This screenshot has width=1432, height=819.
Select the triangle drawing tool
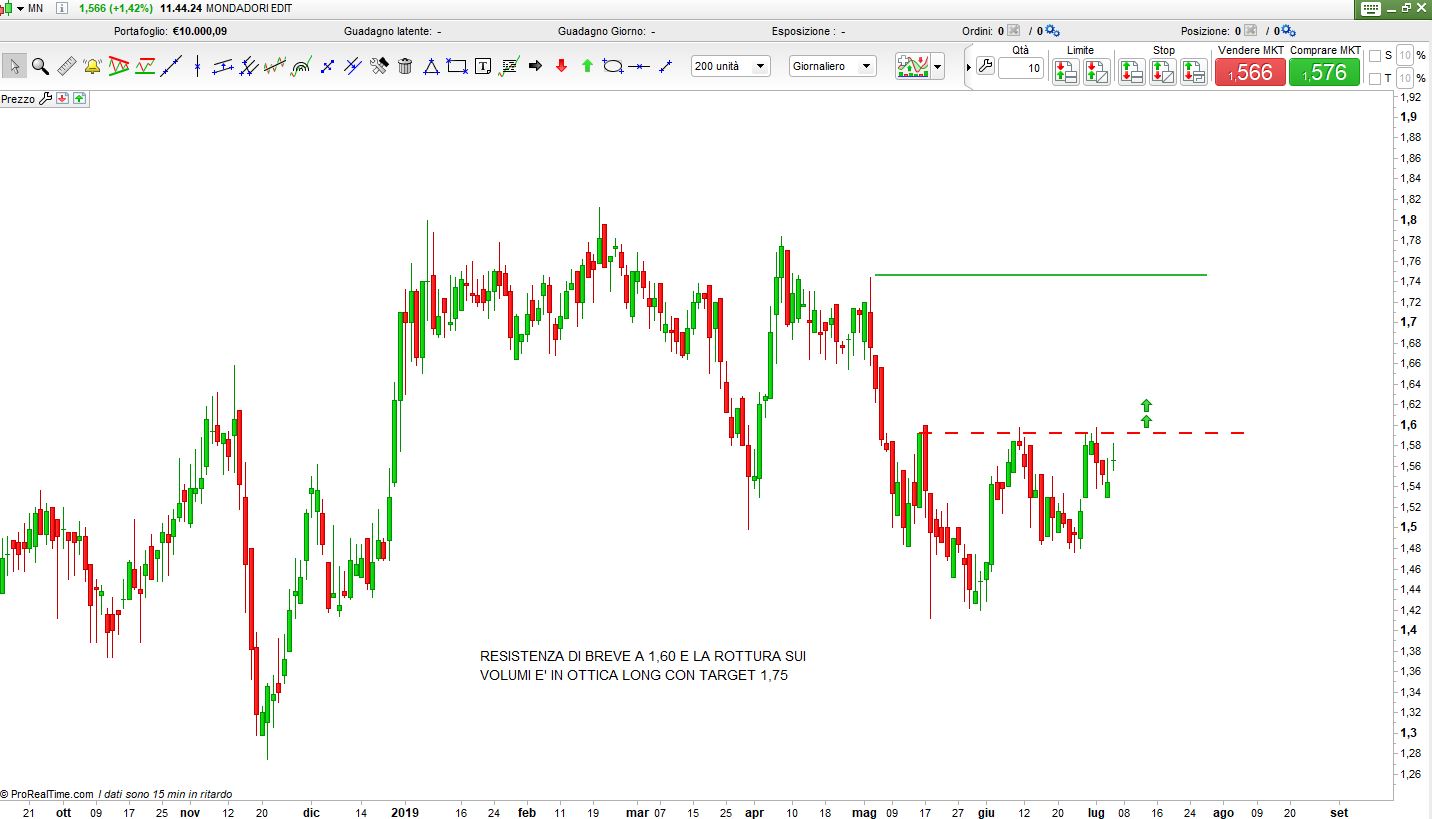[x=431, y=67]
